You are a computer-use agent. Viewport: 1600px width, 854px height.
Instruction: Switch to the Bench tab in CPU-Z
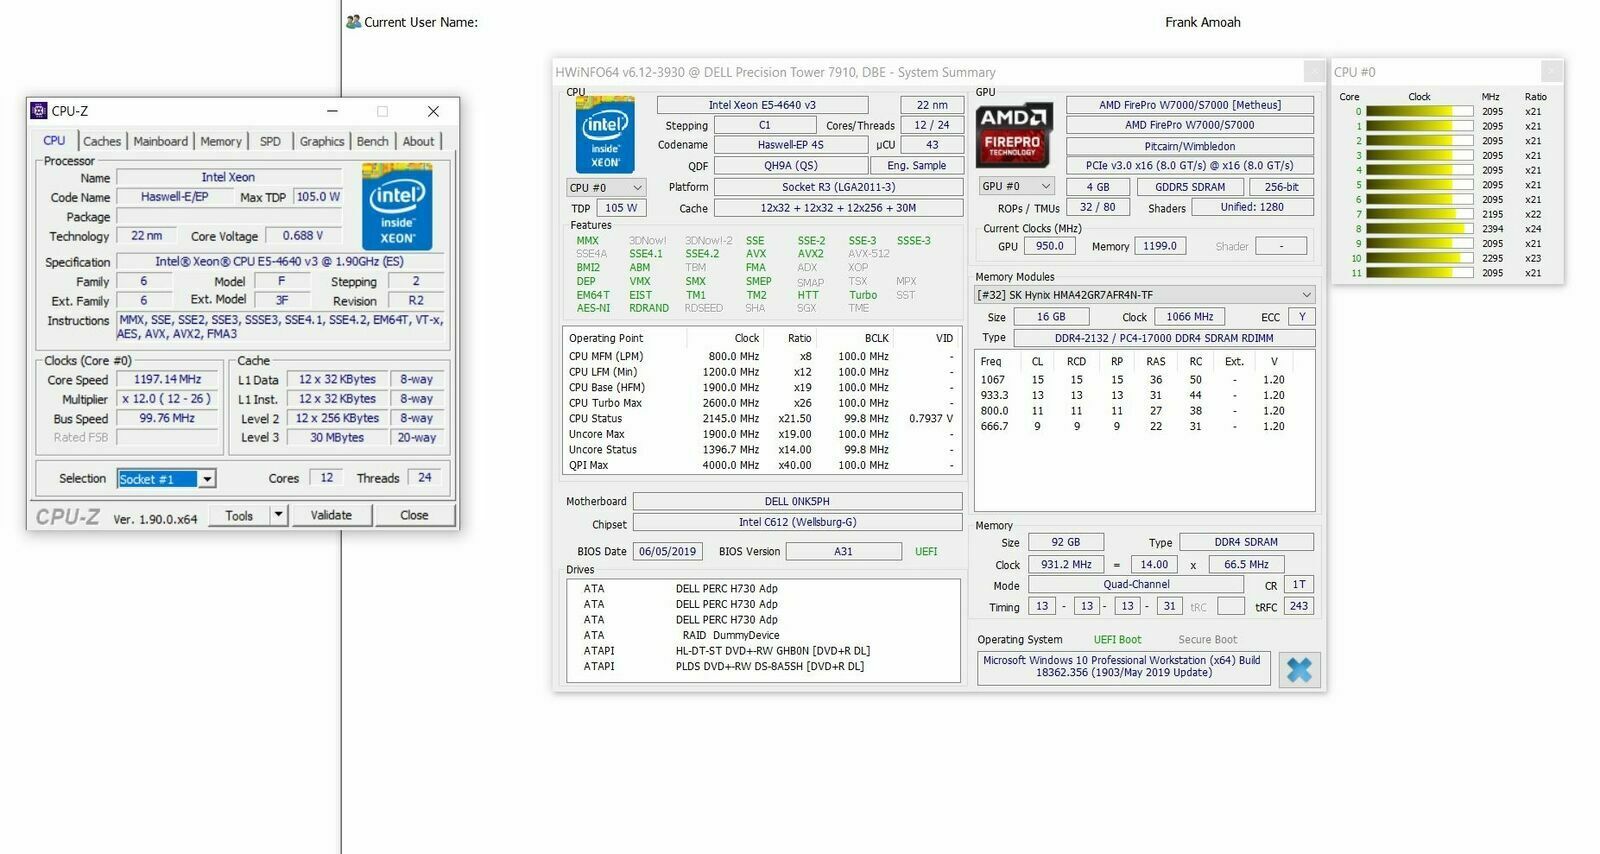point(373,142)
